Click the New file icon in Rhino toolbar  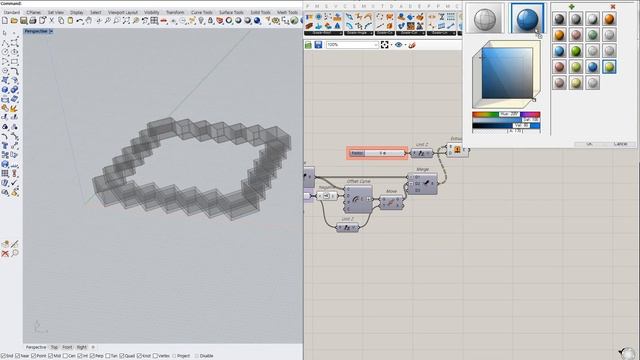5,20
